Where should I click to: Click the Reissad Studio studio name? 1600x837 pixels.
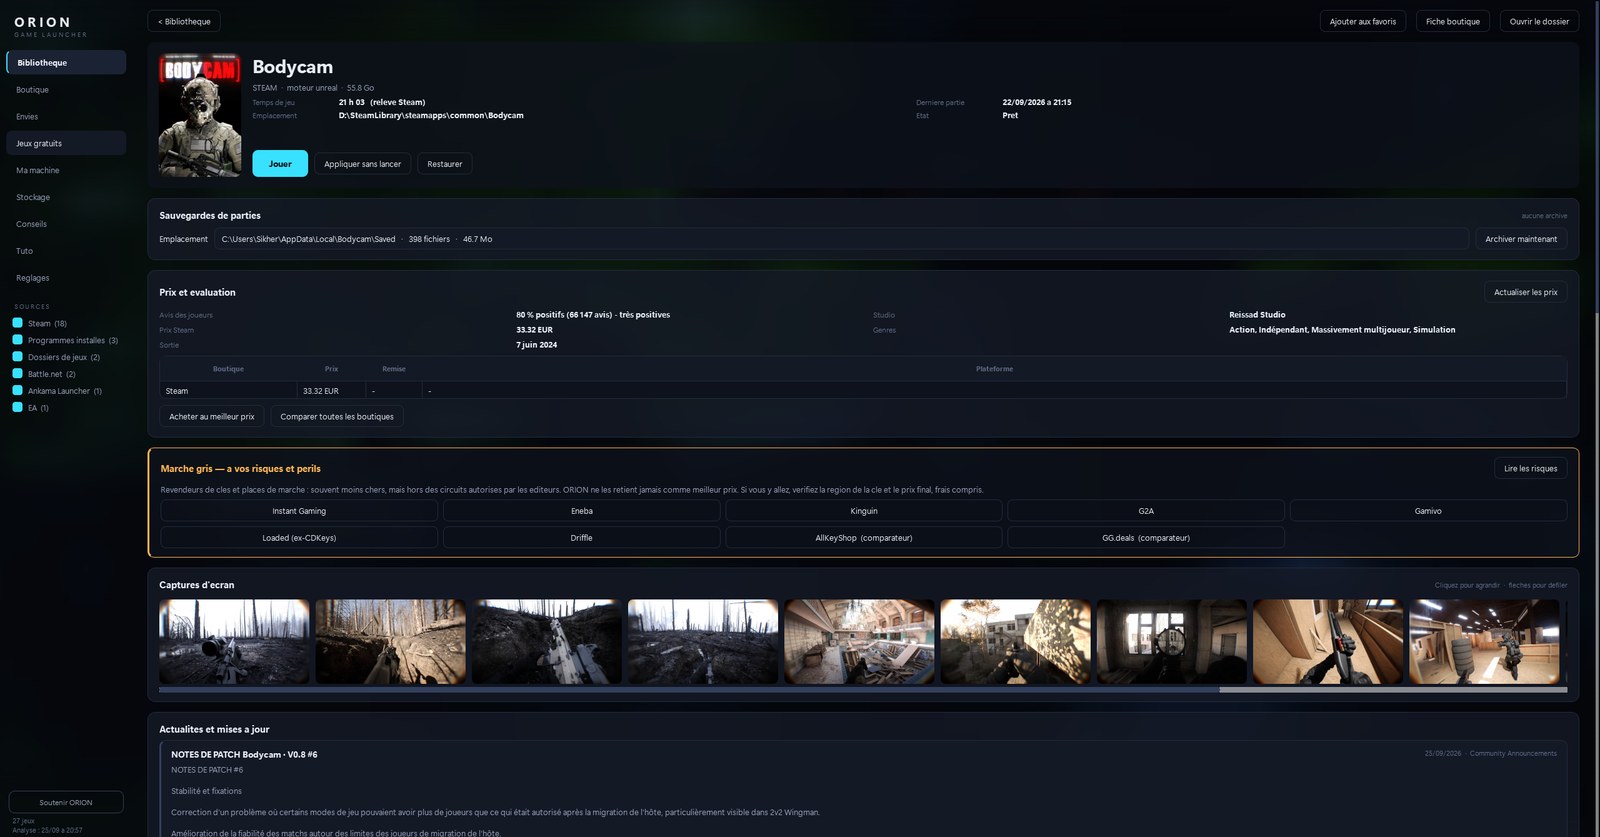tap(1257, 315)
